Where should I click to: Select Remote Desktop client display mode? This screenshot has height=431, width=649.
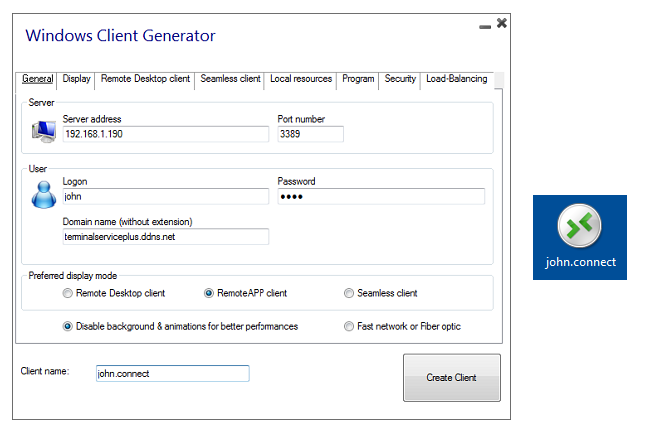tap(68, 294)
